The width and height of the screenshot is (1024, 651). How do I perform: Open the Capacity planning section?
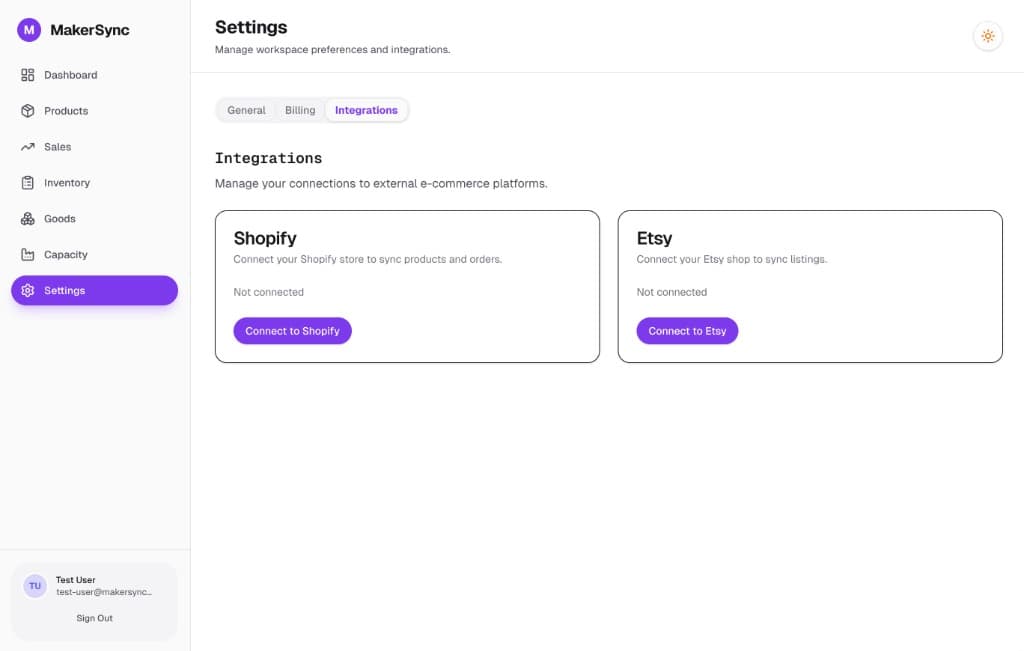click(x=28, y=254)
